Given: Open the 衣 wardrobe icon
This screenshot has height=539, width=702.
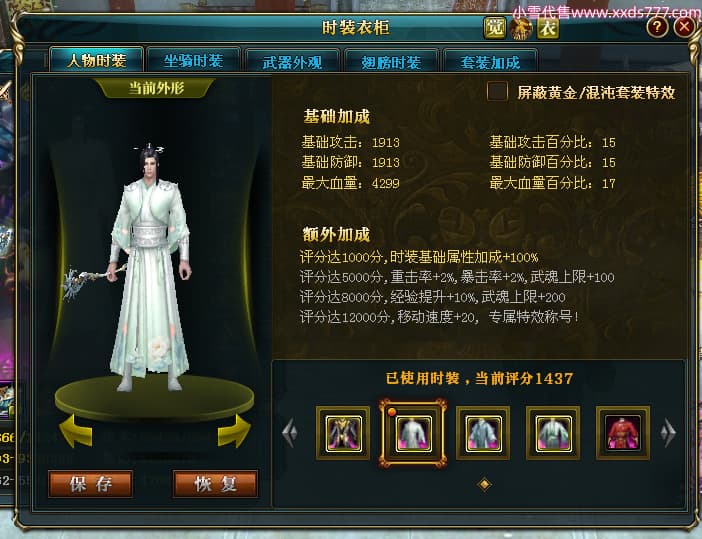Looking at the screenshot, I should point(548,28).
